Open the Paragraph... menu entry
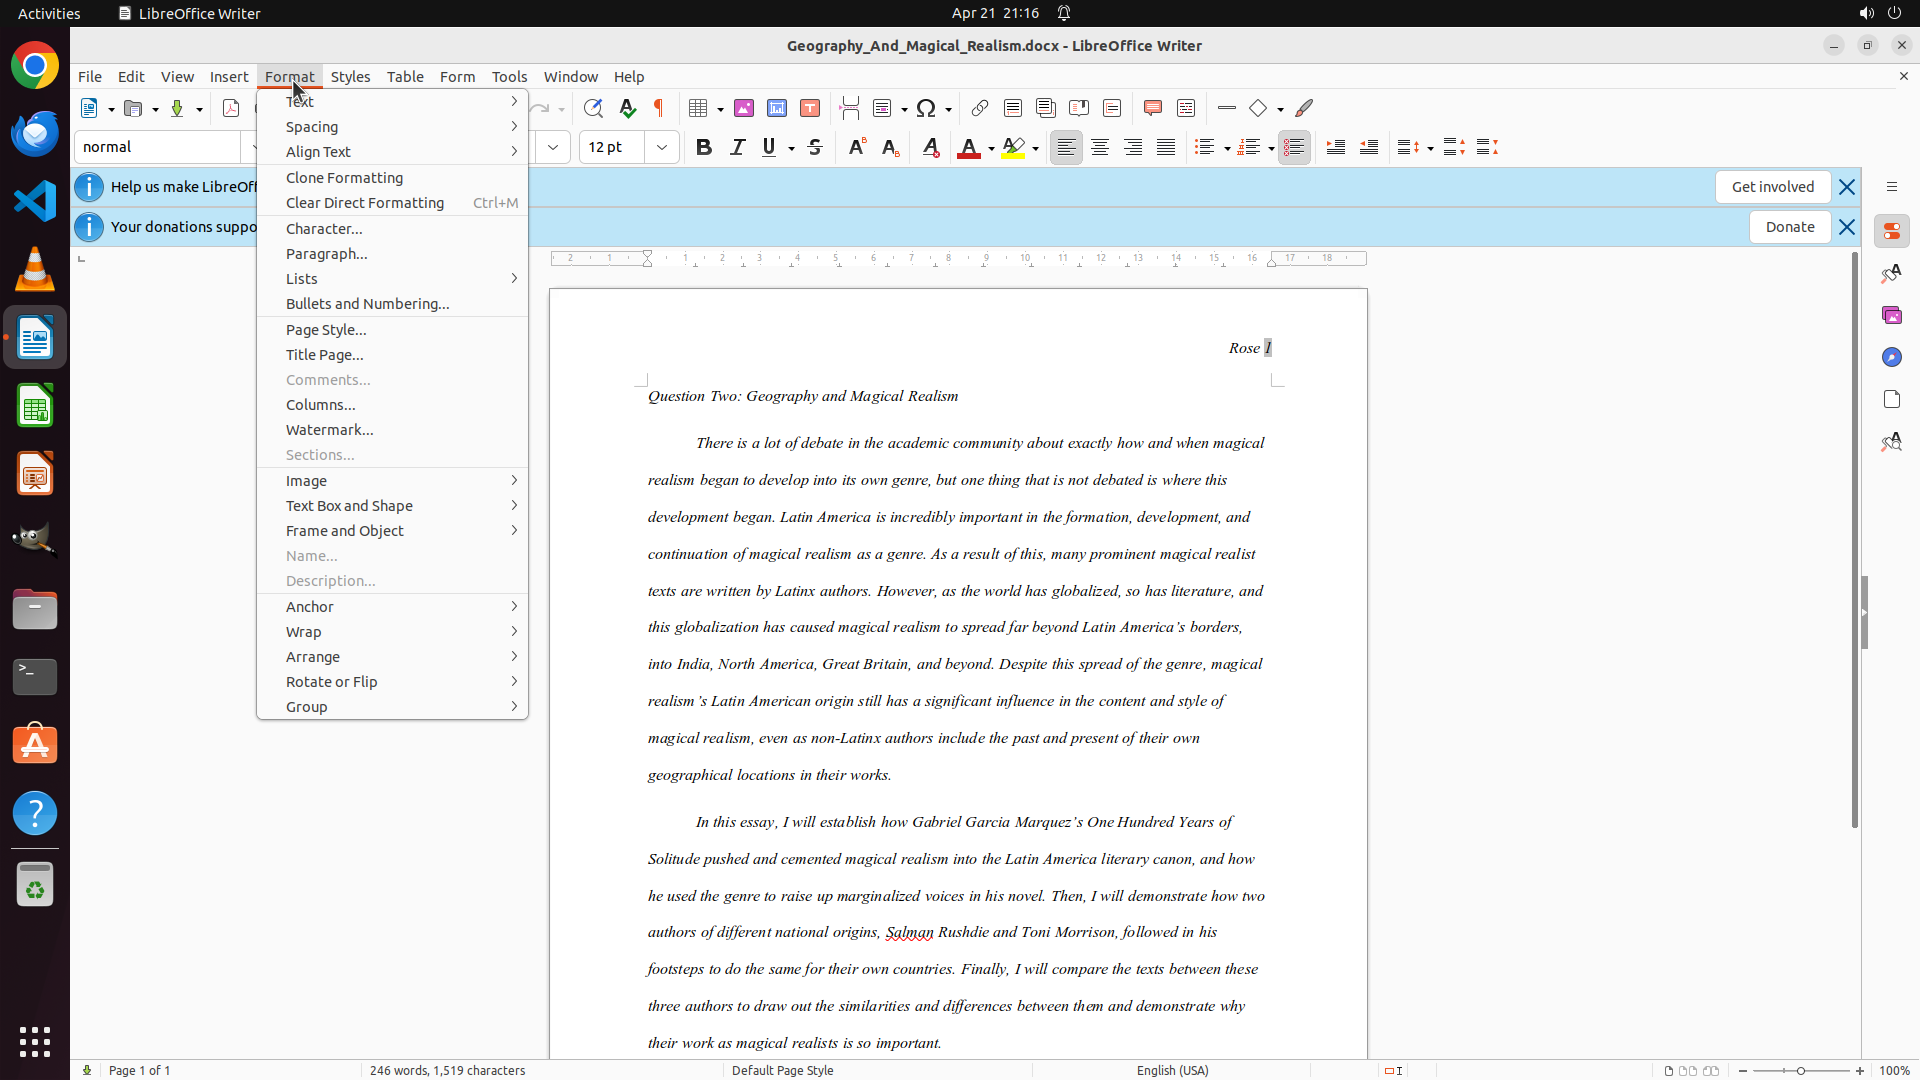The width and height of the screenshot is (1920, 1080). (x=327, y=253)
